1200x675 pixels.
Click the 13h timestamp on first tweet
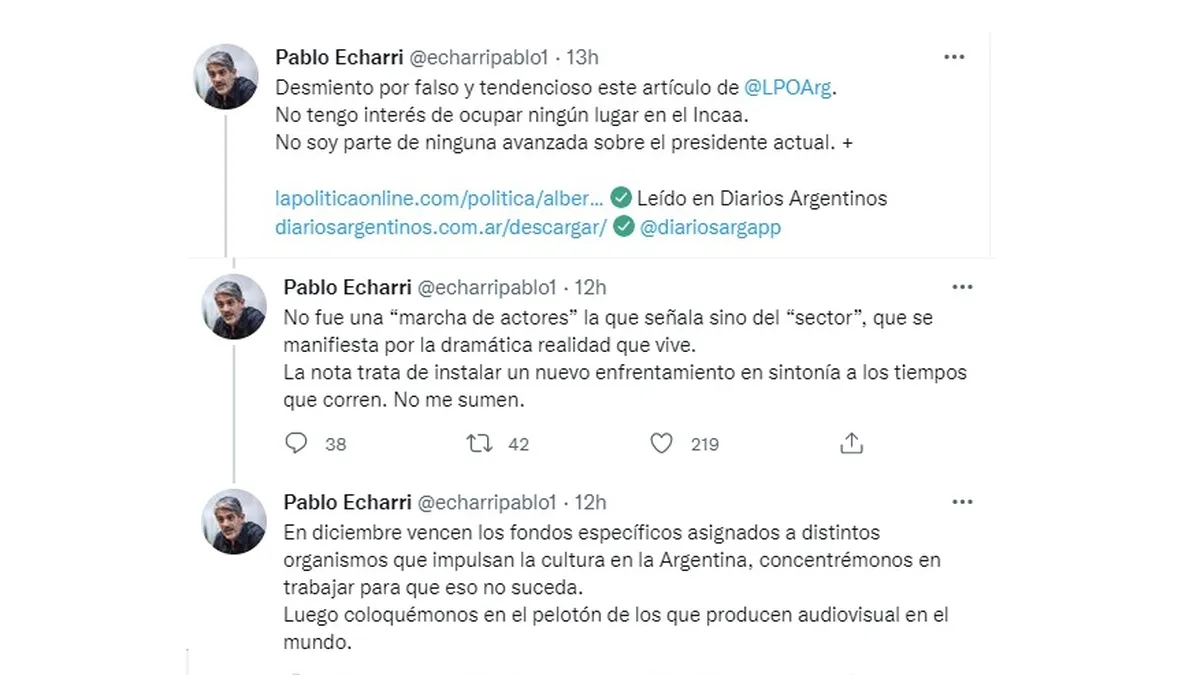[x=582, y=58]
